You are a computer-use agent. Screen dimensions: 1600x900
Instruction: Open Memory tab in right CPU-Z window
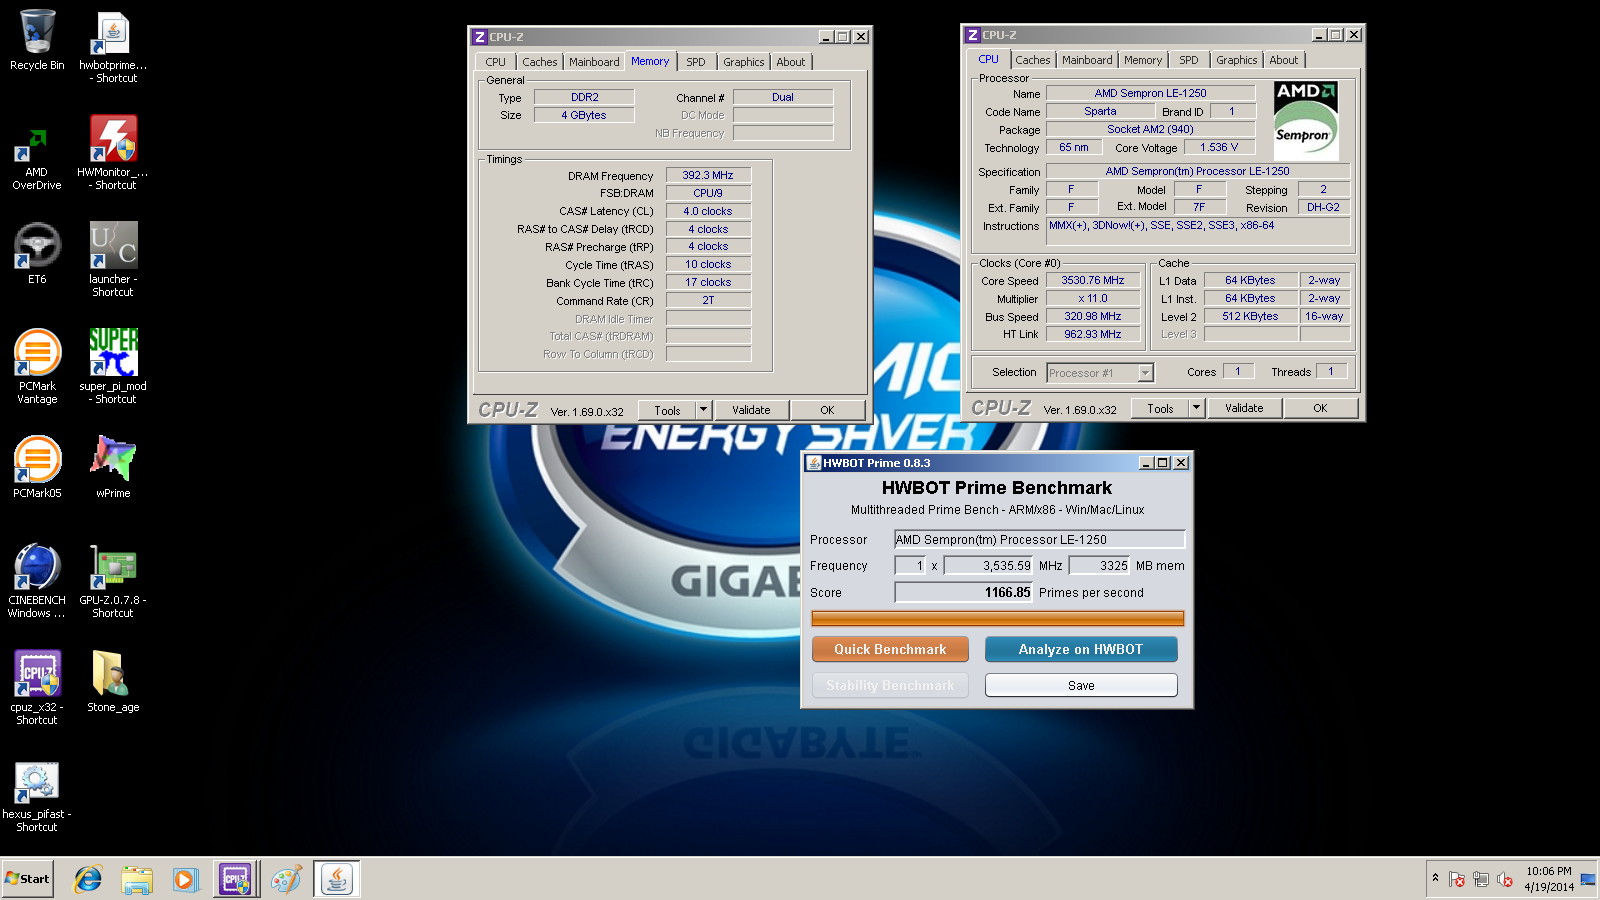click(x=1143, y=60)
